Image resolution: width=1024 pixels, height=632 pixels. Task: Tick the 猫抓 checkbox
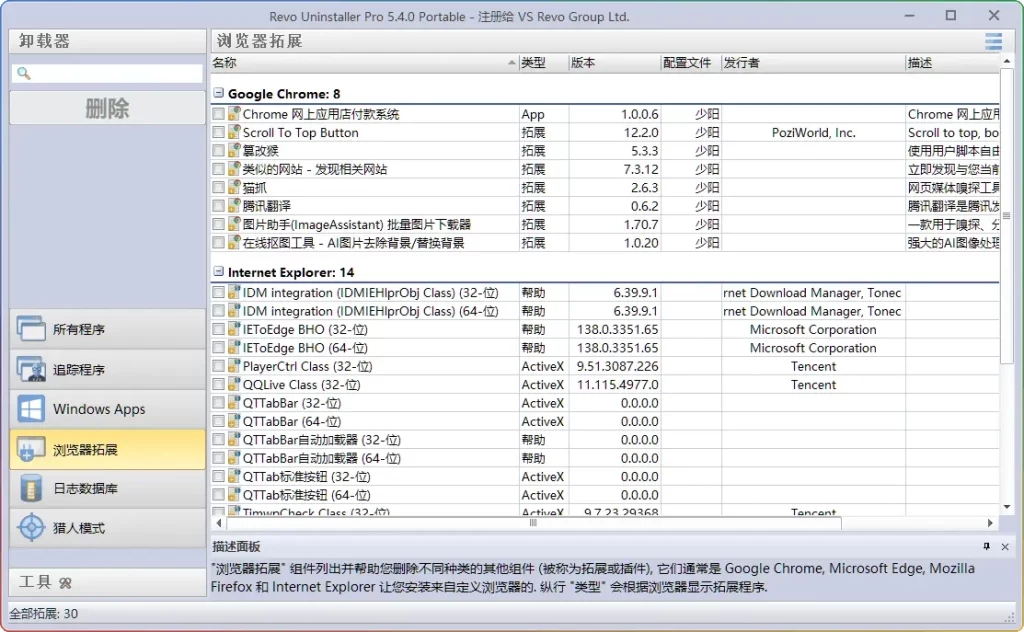(218, 187)
